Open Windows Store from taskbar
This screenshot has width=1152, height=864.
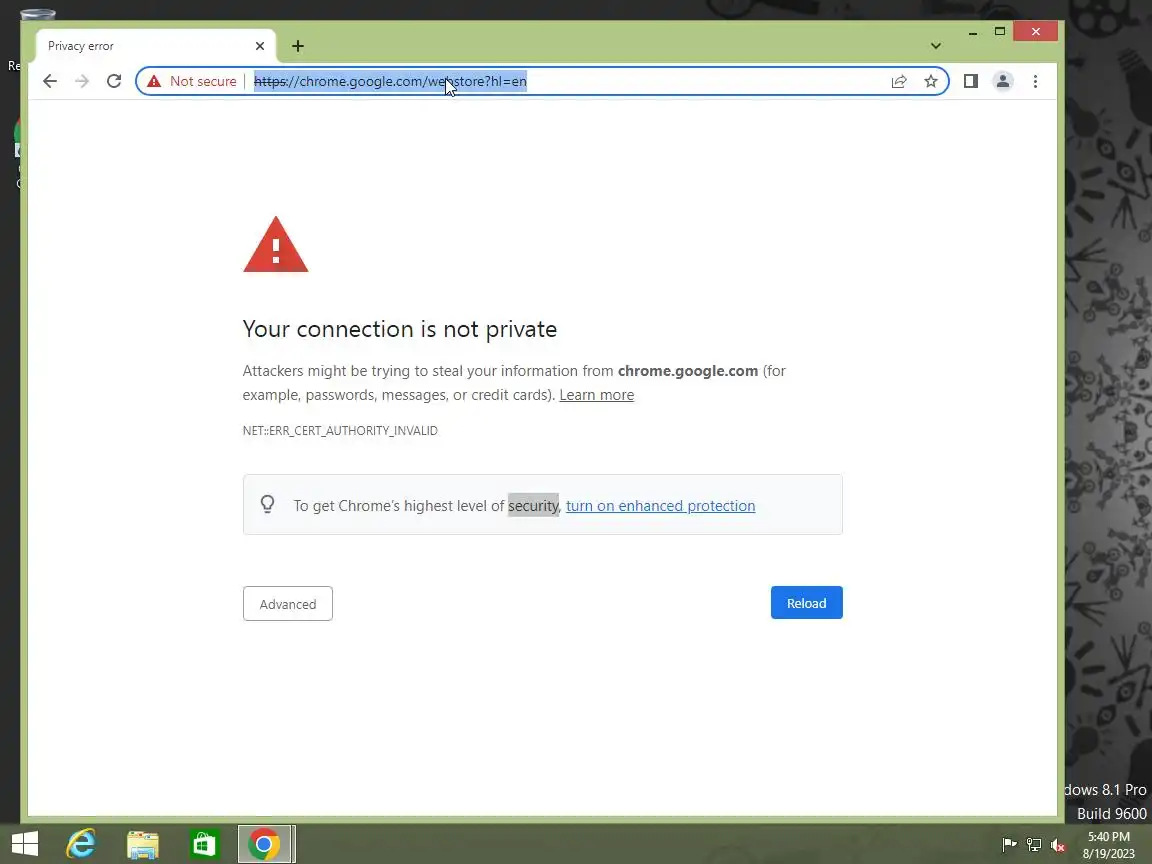pos(204,843)
